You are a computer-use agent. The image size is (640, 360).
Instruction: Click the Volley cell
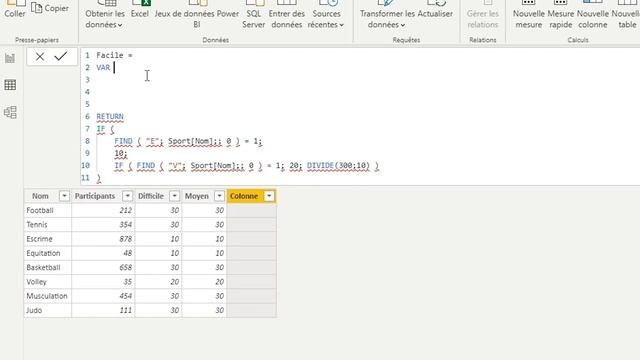click(47, 282)
